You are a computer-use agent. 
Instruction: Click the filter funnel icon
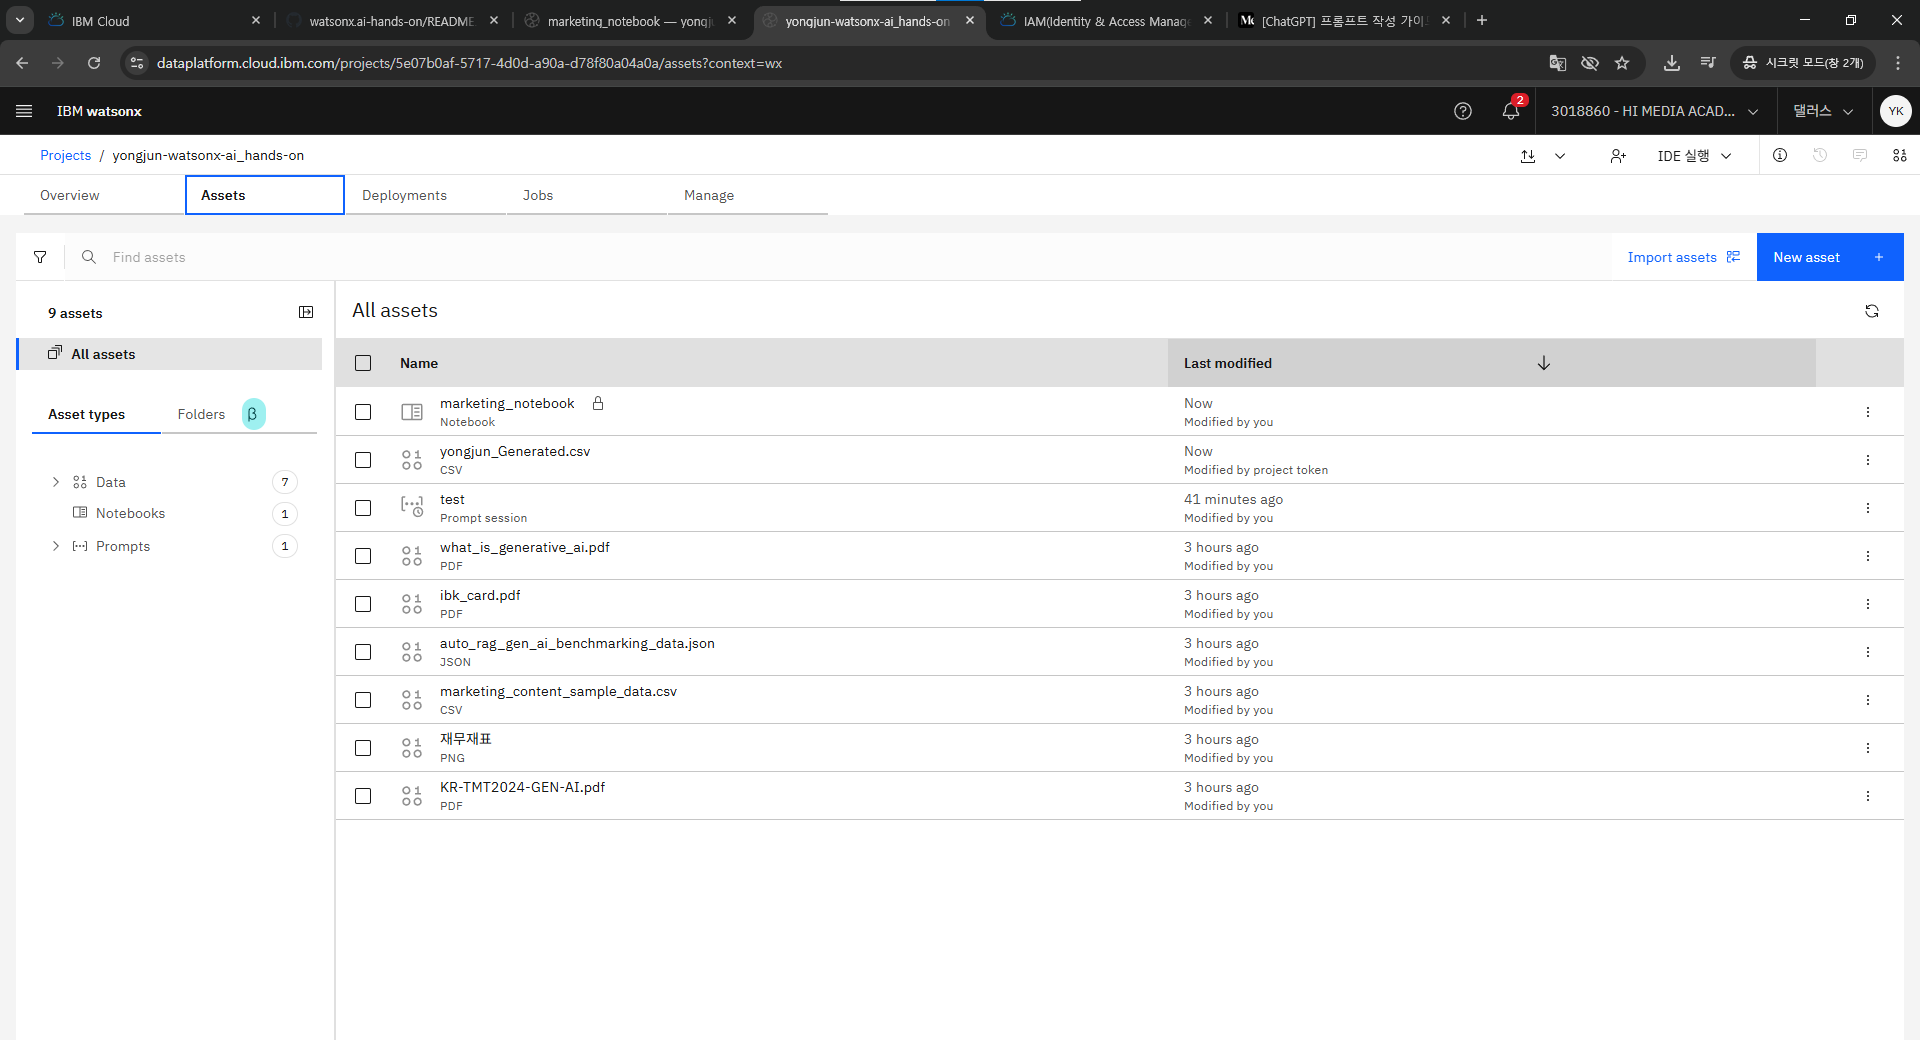[40, 257]
